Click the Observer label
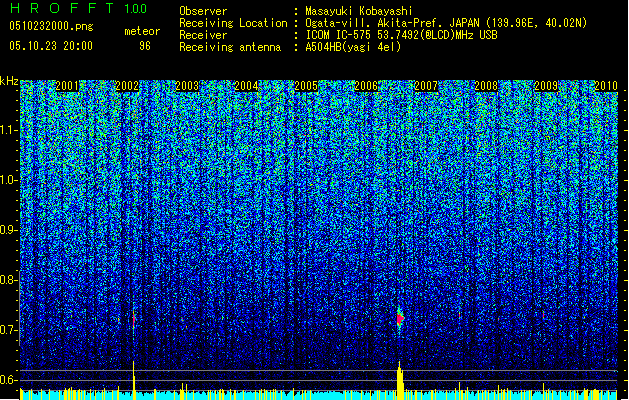This screenshot has height=400, width=629. click(203, 11)
